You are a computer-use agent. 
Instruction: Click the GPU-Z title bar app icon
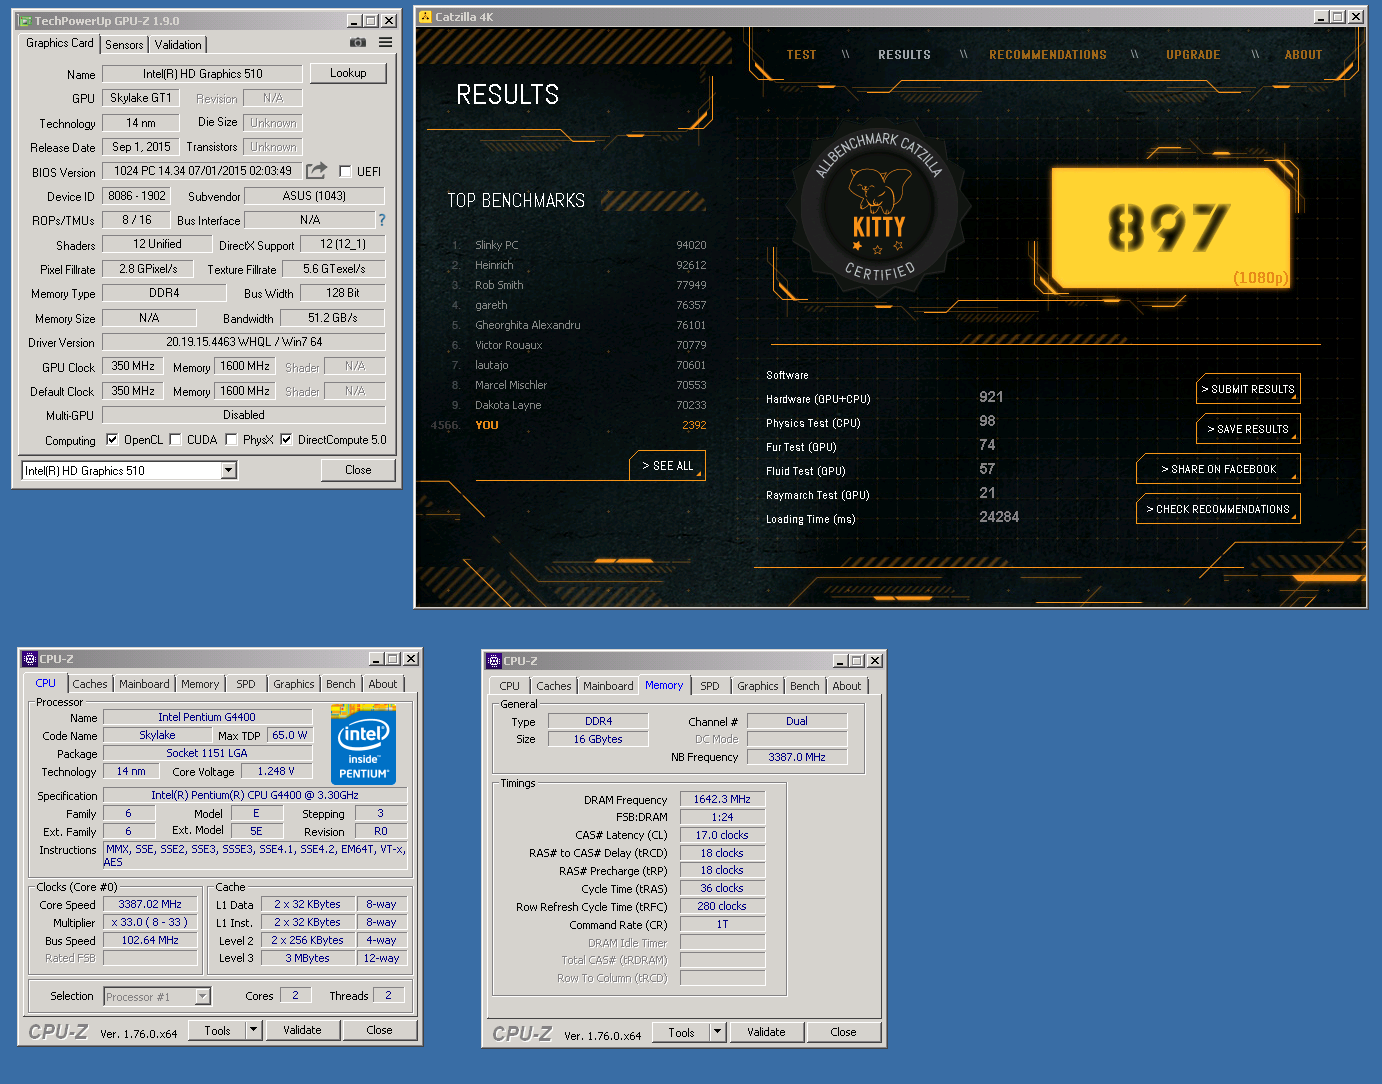(25, 20)
